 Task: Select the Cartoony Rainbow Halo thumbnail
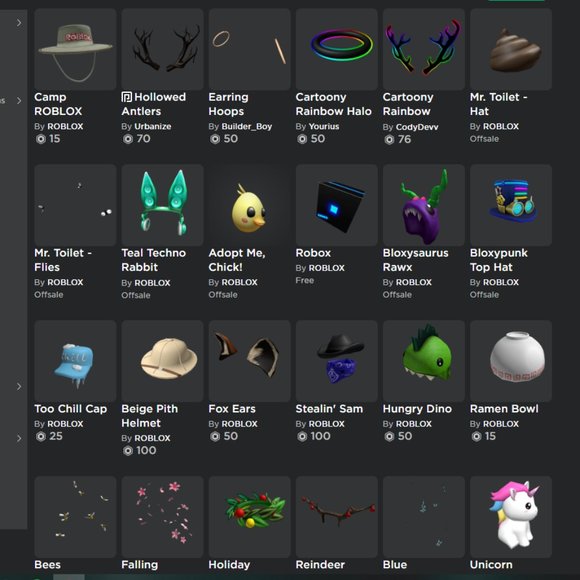coord(337,49)
